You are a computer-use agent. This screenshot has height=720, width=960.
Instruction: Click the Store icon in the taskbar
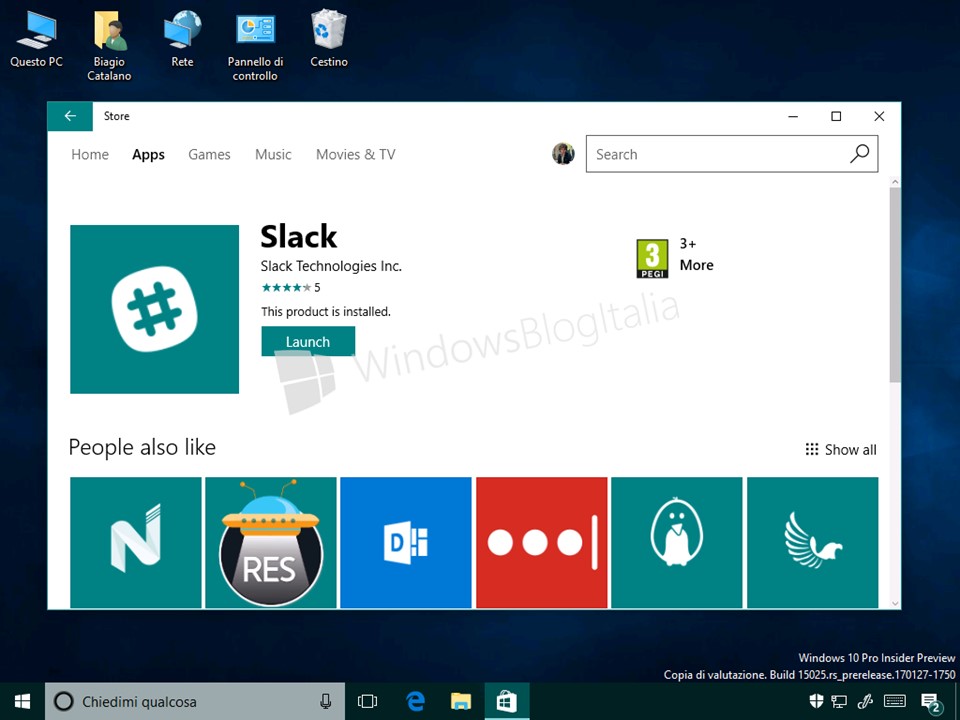[507, 702]
